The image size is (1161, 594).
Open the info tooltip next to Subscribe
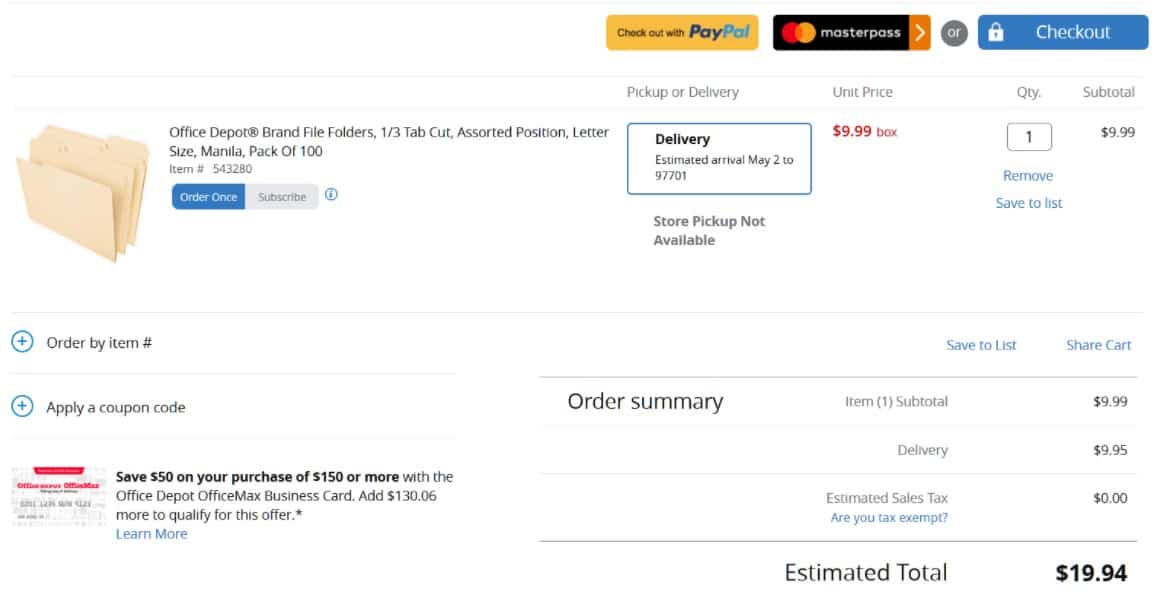[x=331, y=195]
